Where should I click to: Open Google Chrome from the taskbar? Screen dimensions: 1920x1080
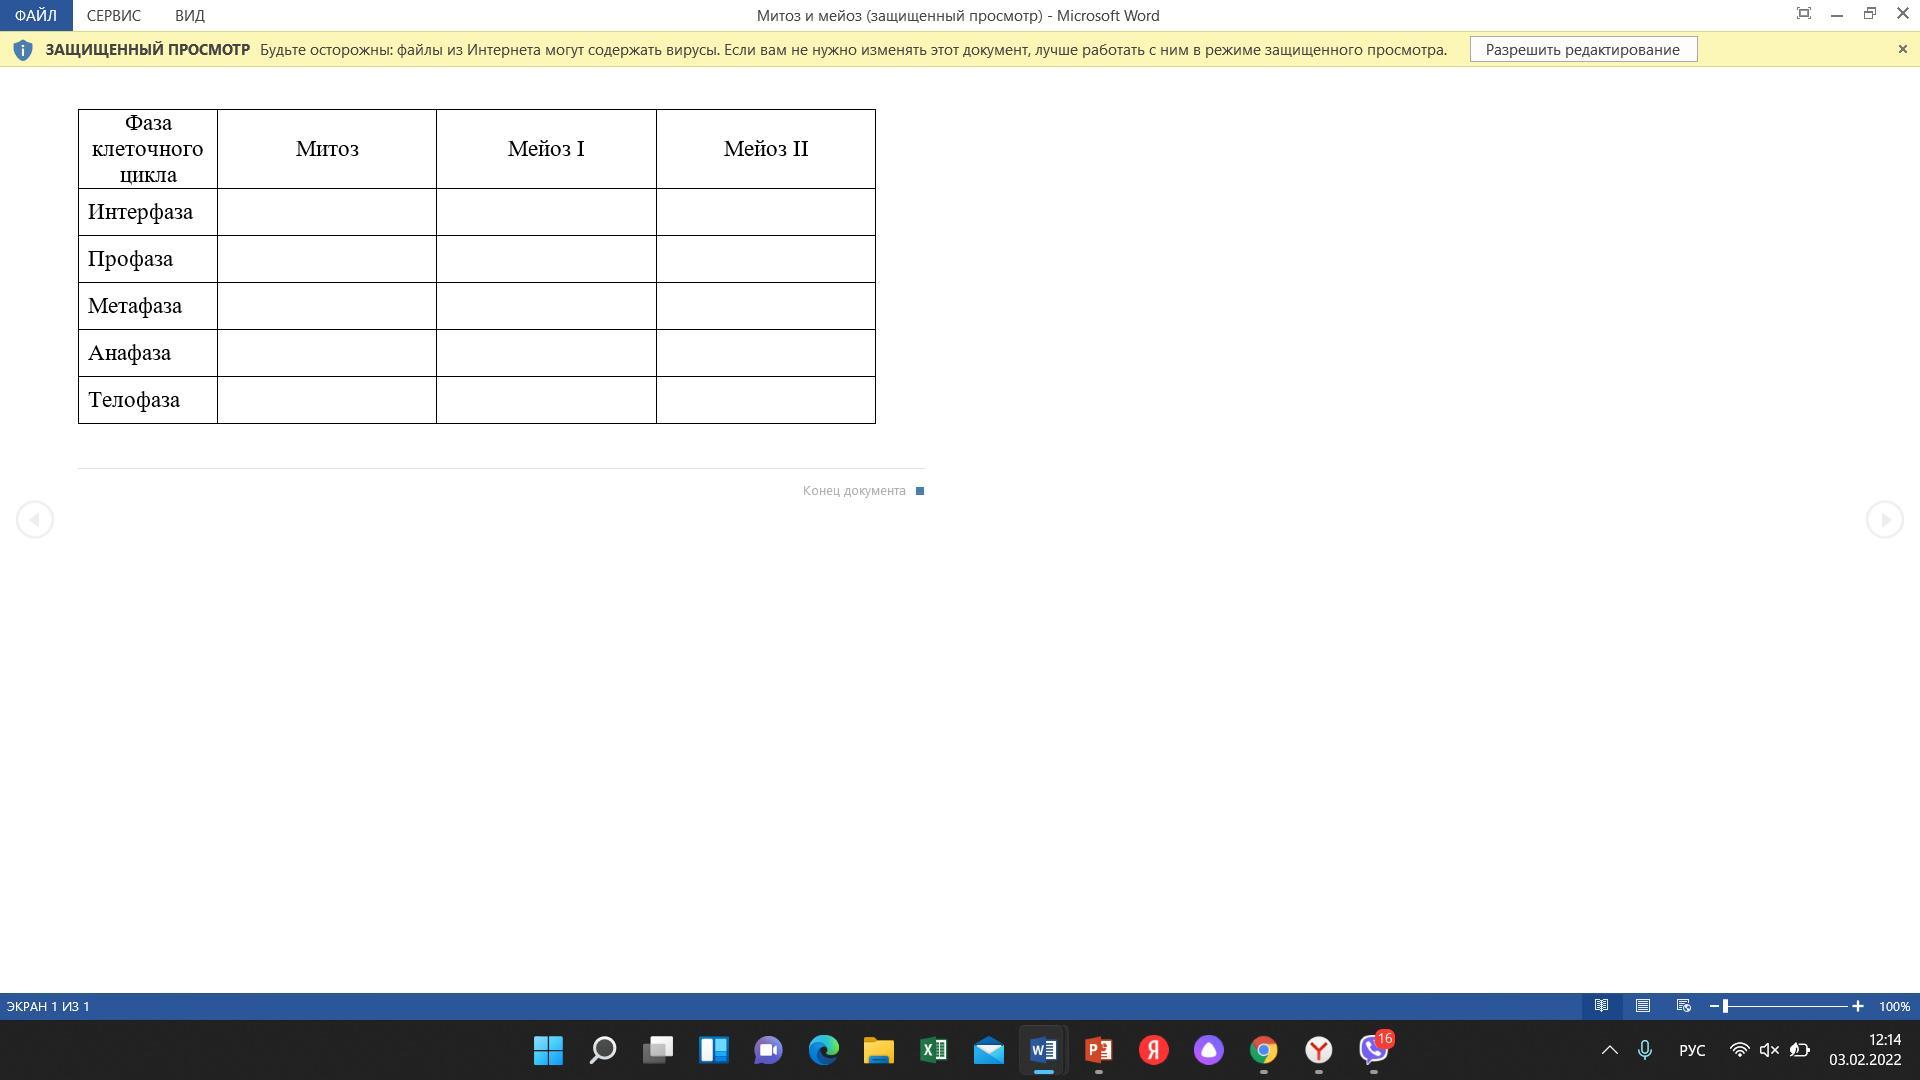1263,1050
